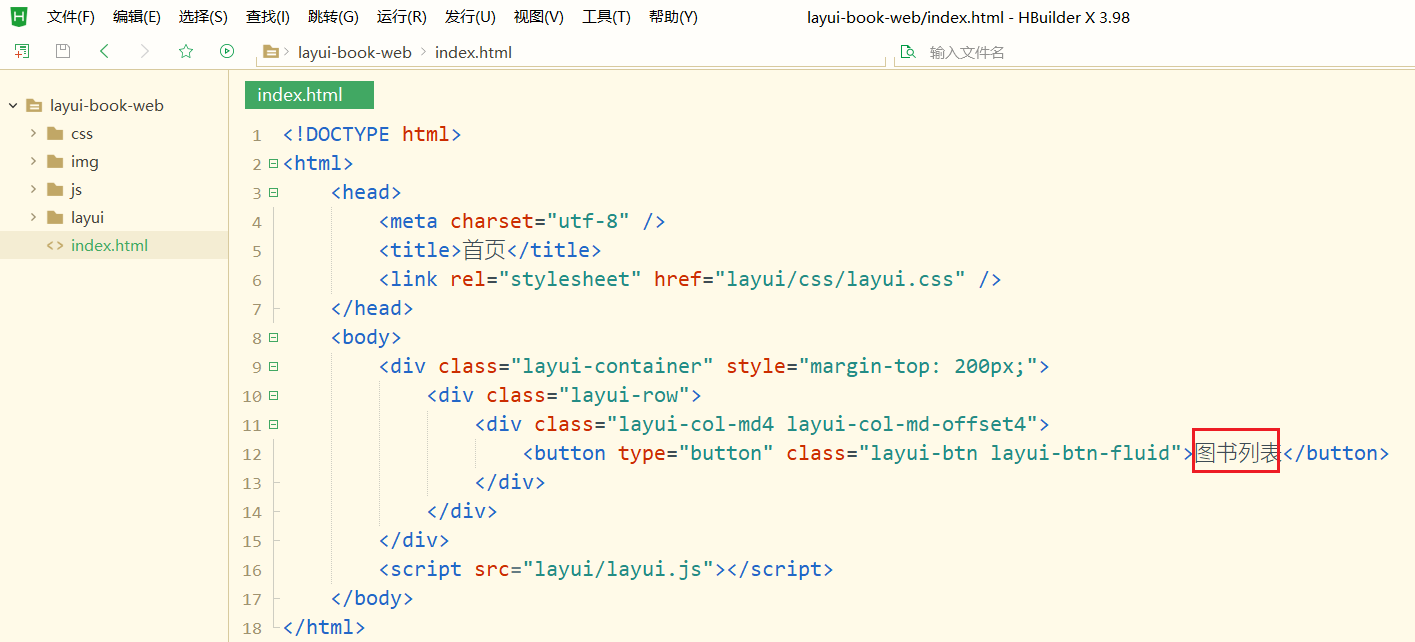Select the layui folder name in tree
Screen dimensions: 1415x642
88,217
